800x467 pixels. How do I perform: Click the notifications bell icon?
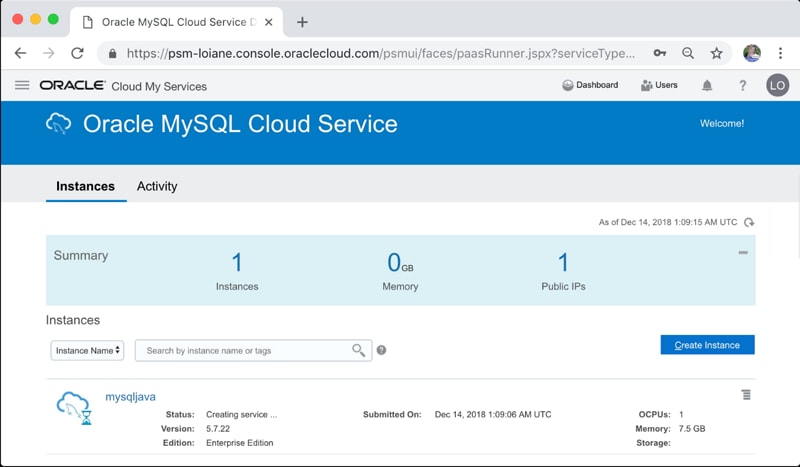click(707, 86)
